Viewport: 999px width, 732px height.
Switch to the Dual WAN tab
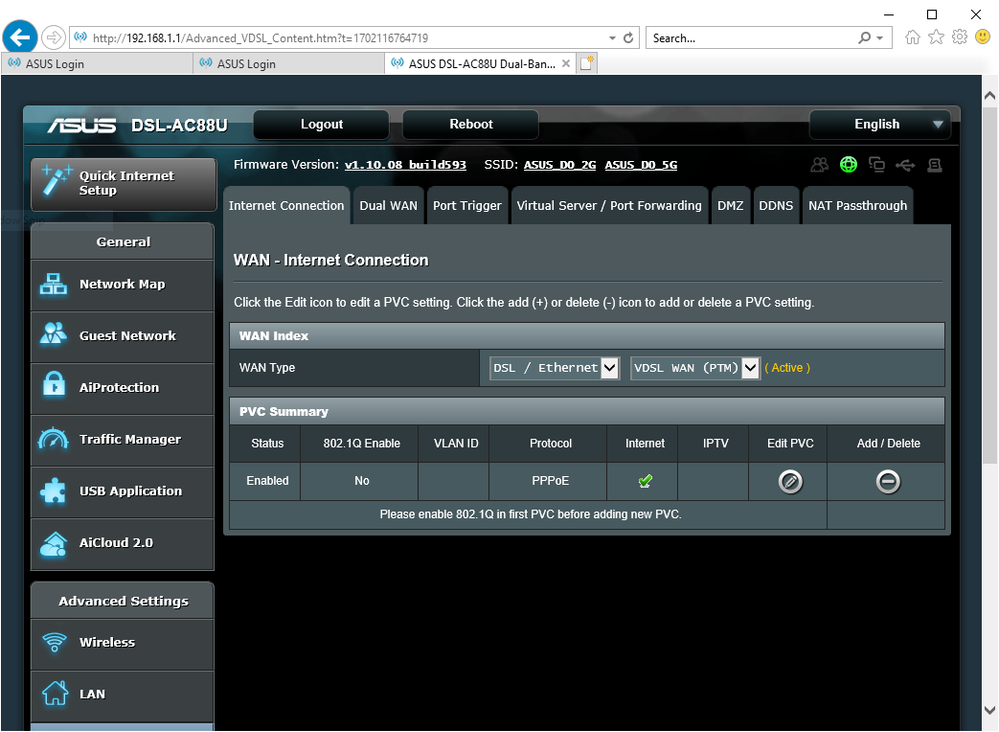point(388,206)
